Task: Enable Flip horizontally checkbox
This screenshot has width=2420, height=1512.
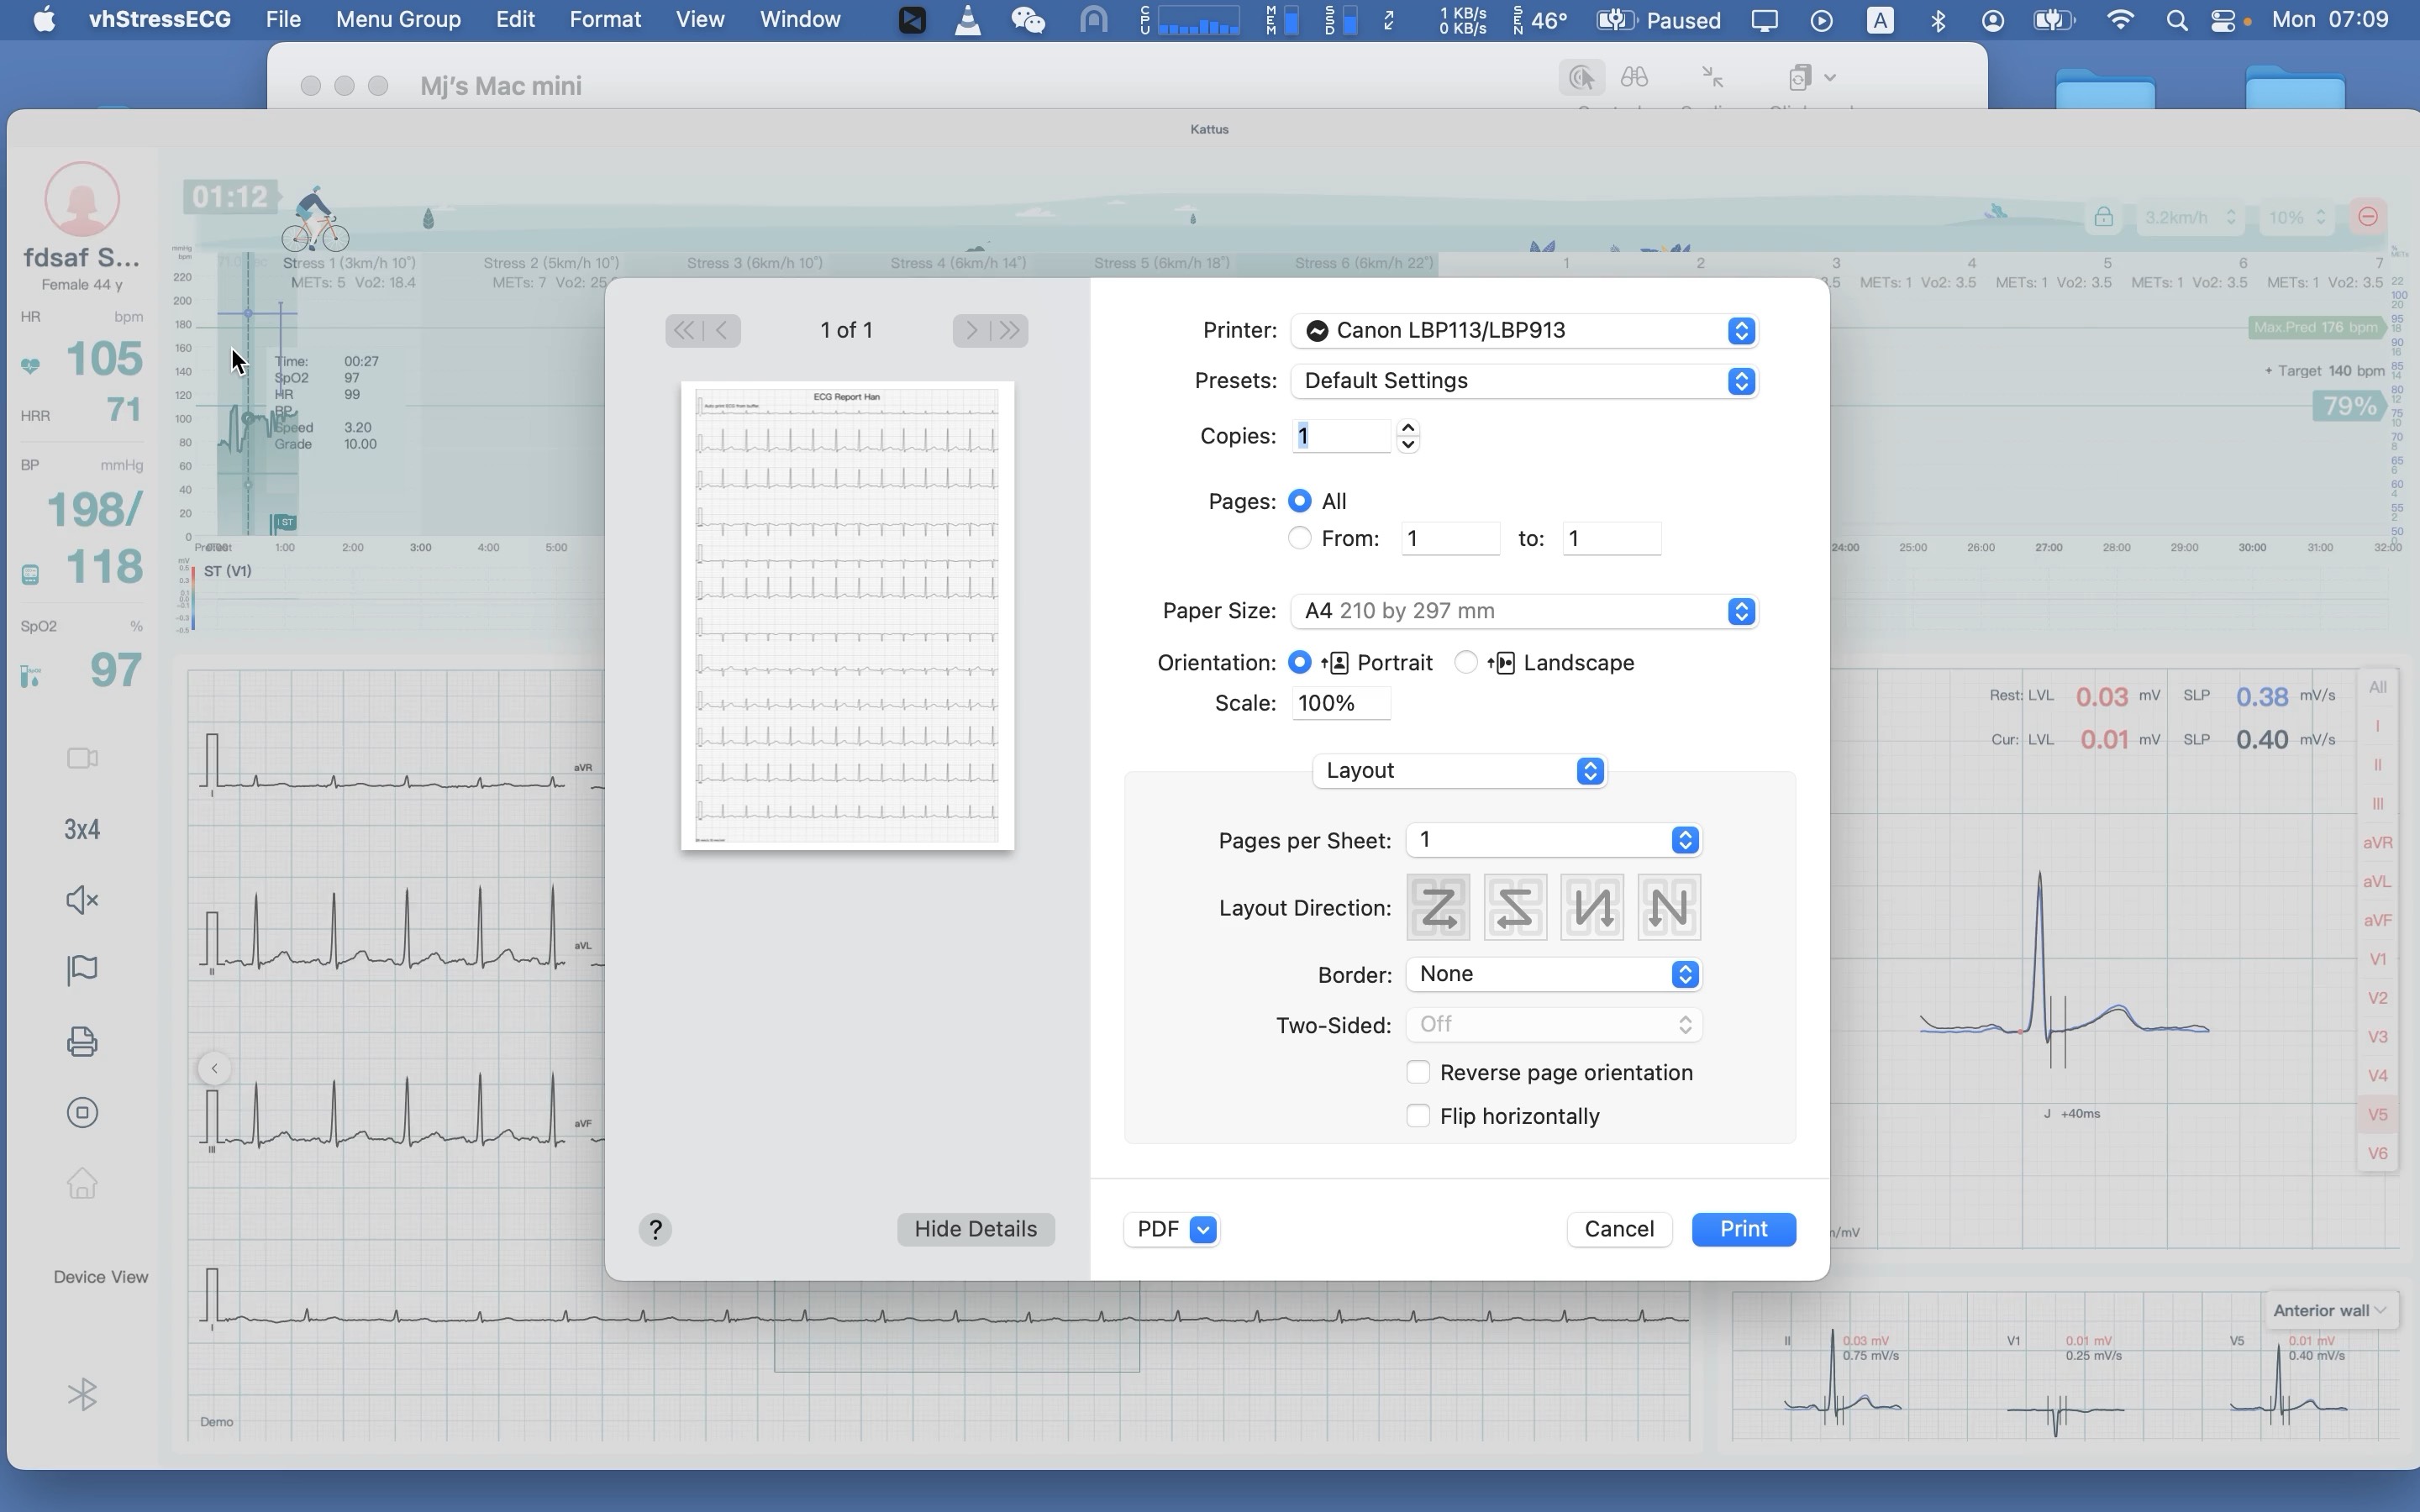Action: pyautogui.click(x=1417, y=1115)
